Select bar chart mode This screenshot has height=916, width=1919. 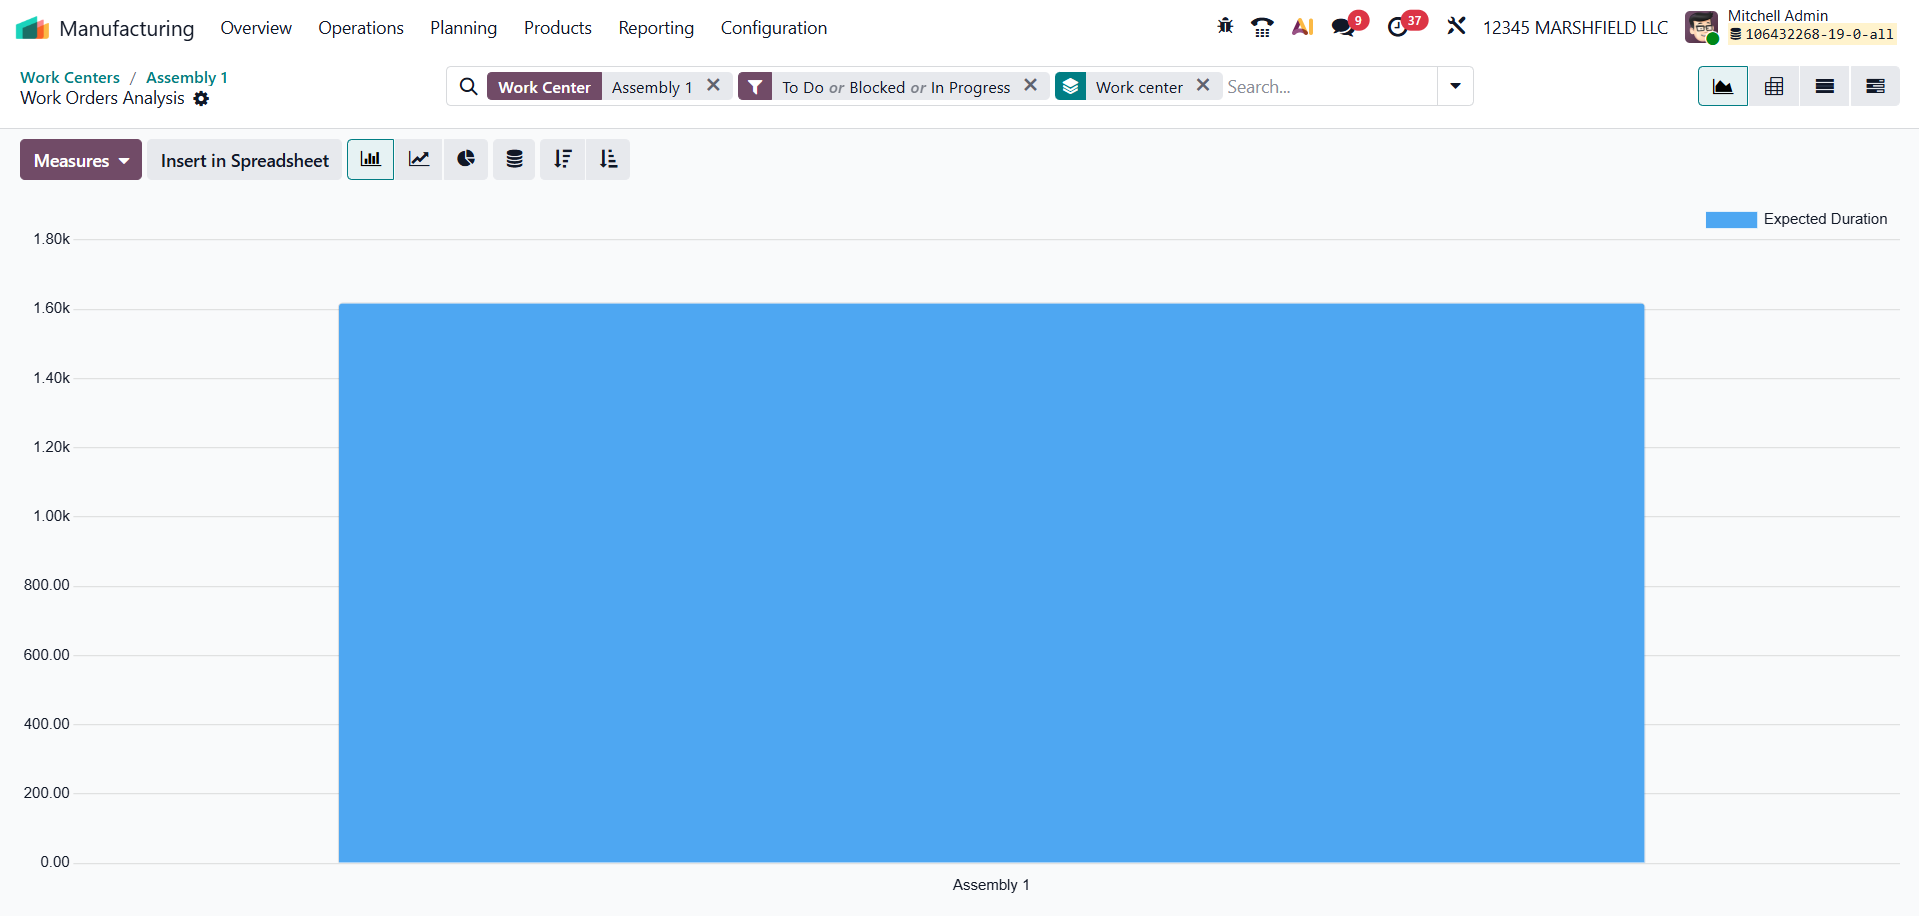pos(371,160)
